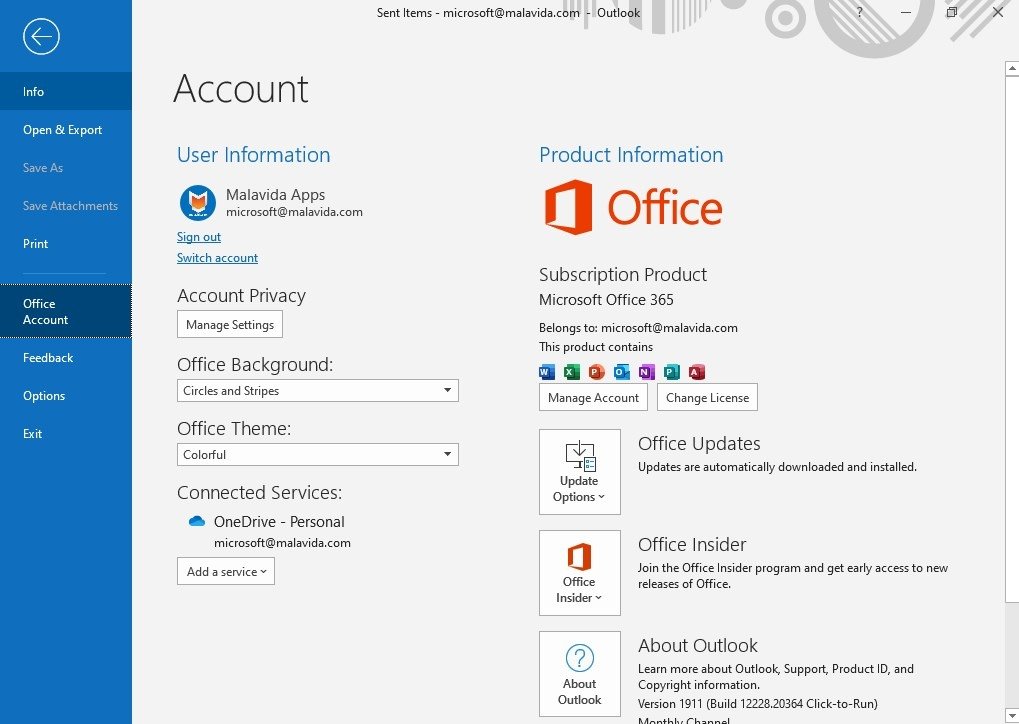Click the Publisher app icon
This screenshot has width=1019, height=724.
point(671,372)
